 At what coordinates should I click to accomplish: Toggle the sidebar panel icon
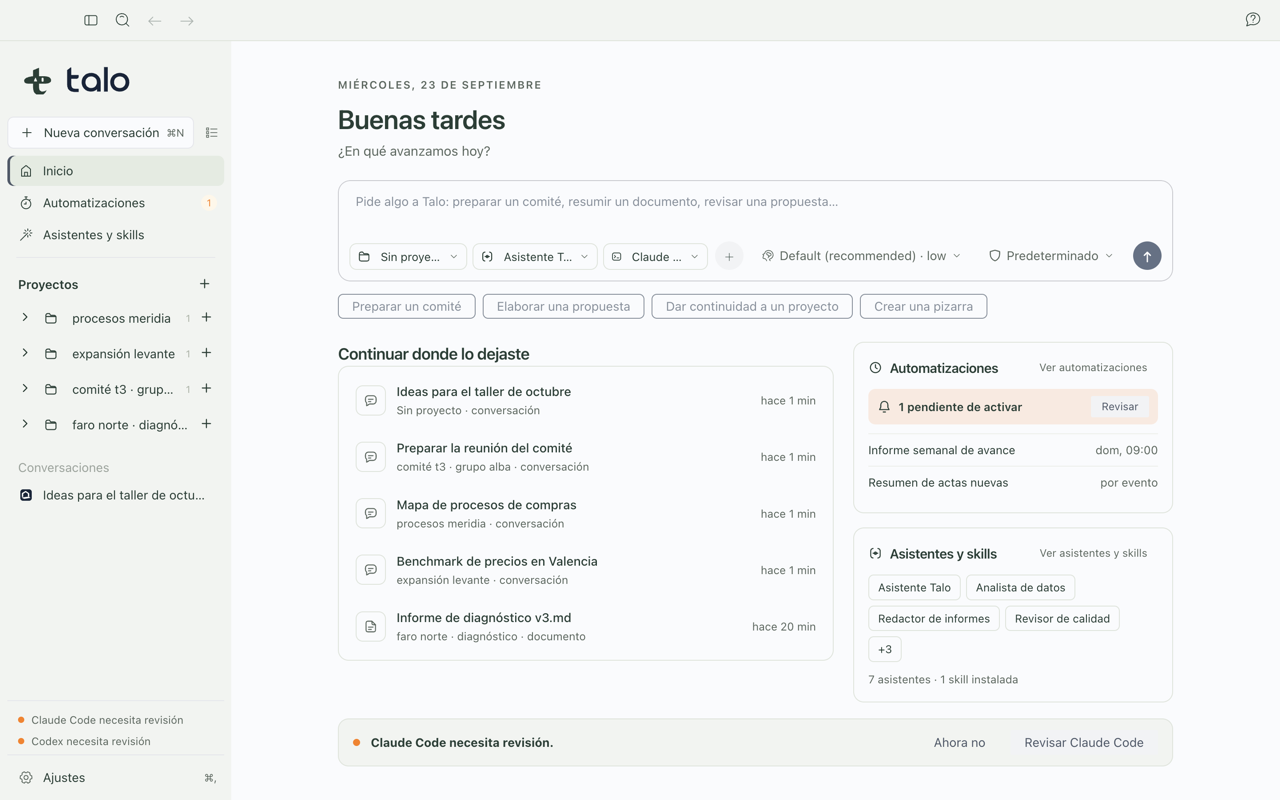tap(91, 20)
